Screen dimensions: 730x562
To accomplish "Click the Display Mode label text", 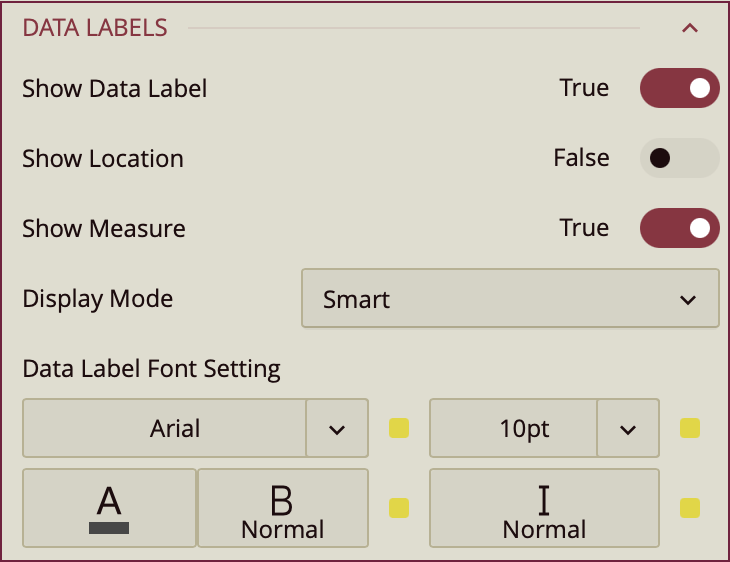I will pos(98,298).
